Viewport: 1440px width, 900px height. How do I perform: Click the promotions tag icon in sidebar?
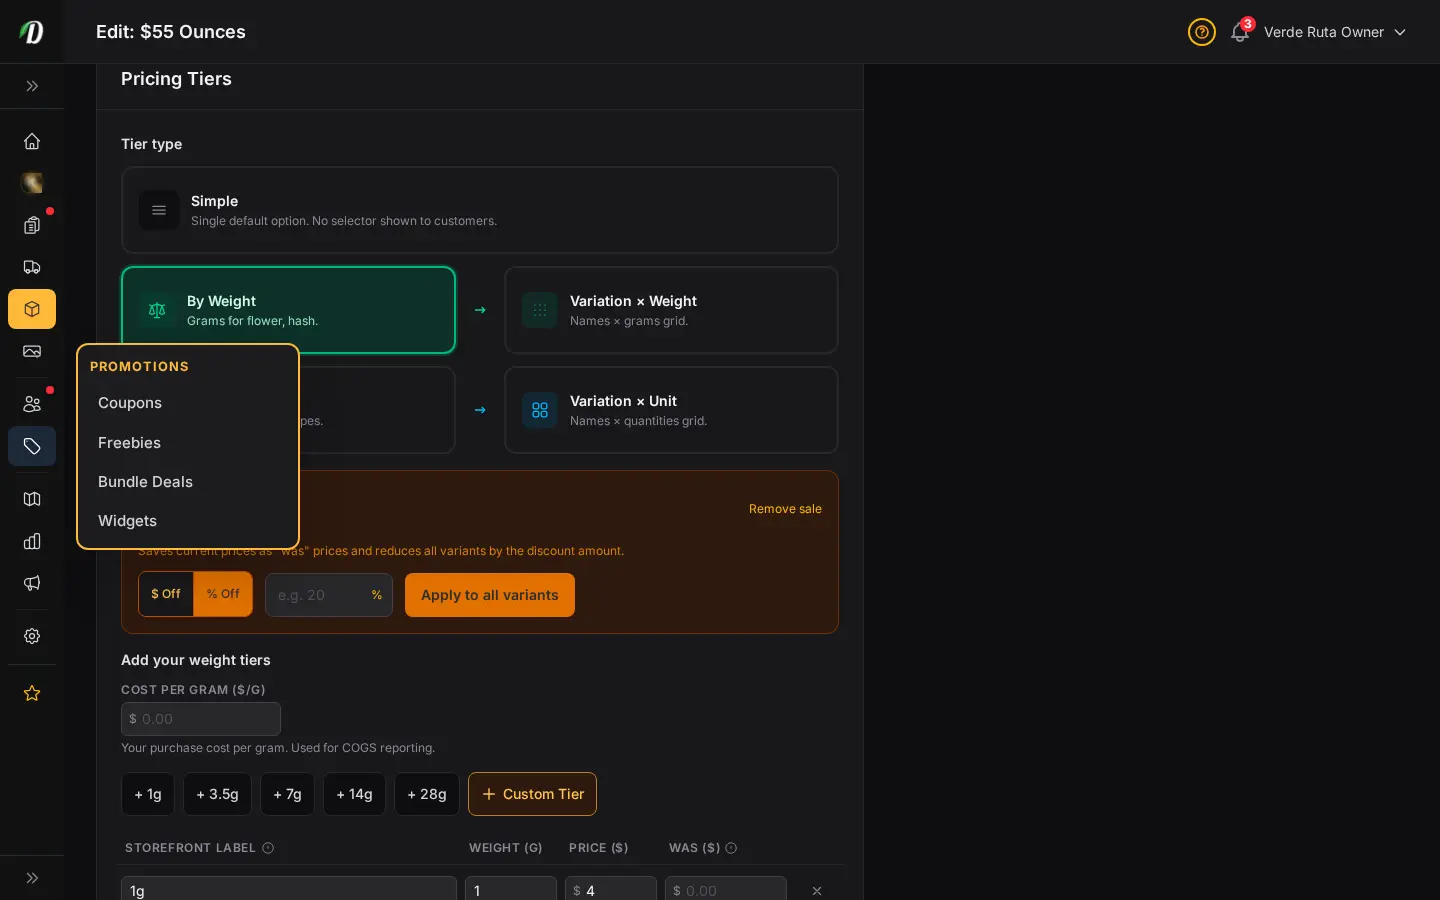coord(32,446)
